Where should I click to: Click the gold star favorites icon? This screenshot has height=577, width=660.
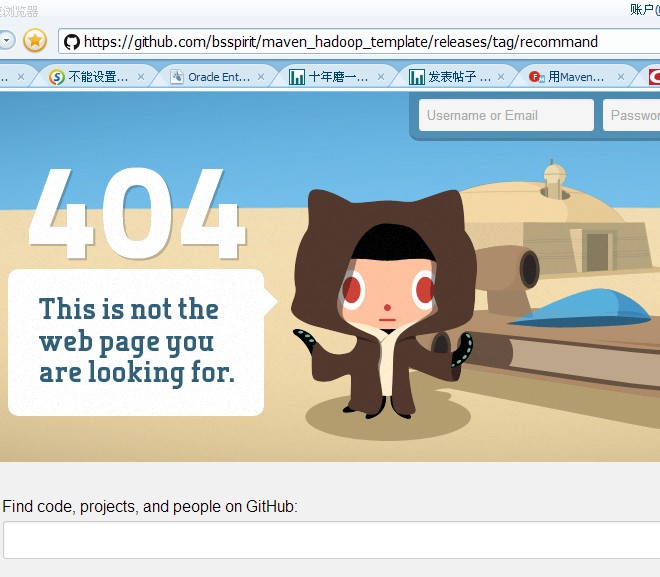click(35, 41)
